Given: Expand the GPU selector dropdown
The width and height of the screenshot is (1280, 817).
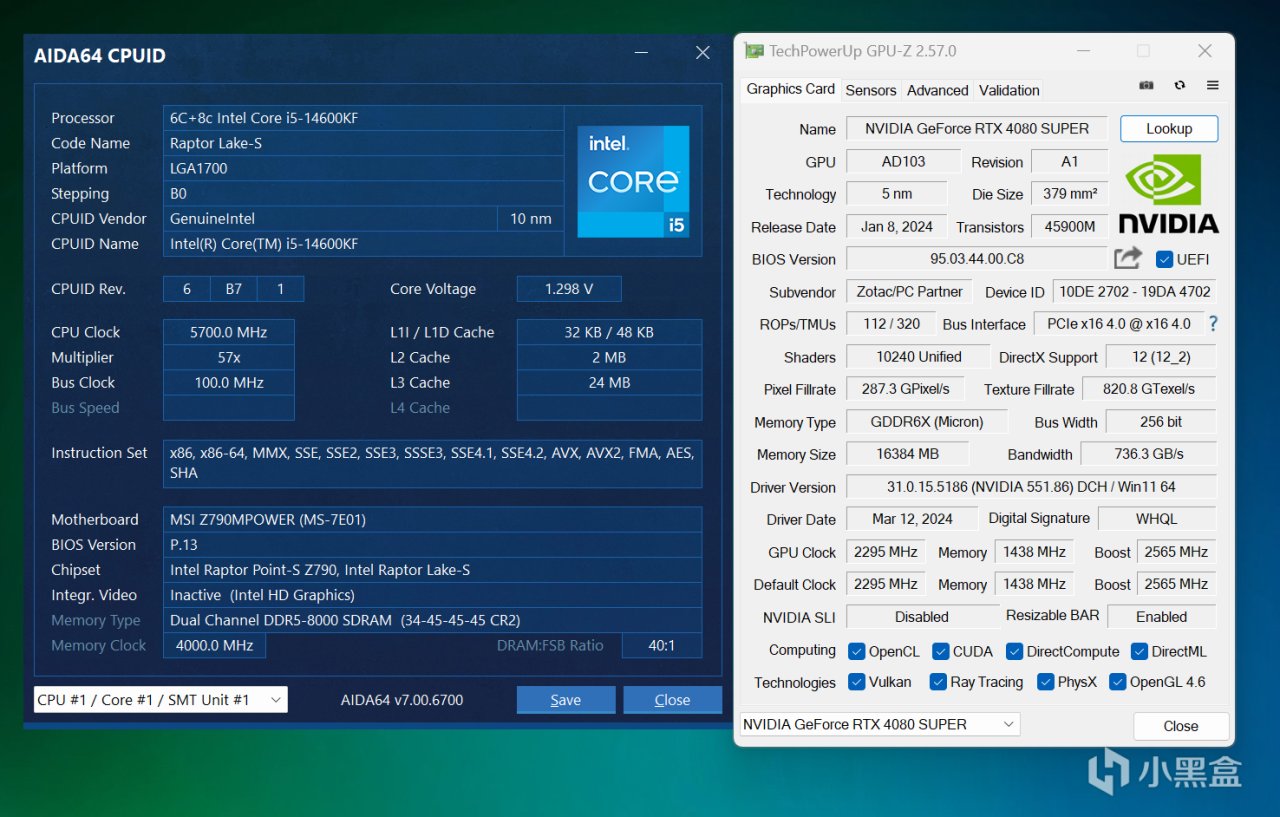Looking at the screenshot, I should (879, 724).
